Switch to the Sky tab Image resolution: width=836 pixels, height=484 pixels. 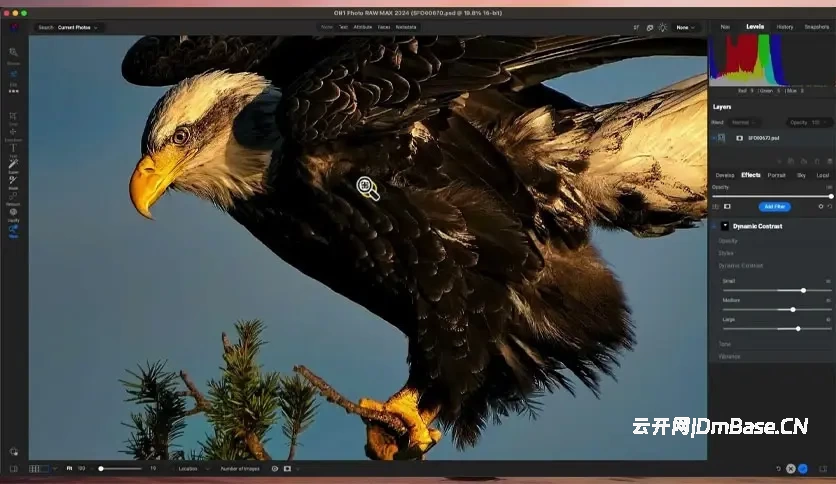(801, 175)
